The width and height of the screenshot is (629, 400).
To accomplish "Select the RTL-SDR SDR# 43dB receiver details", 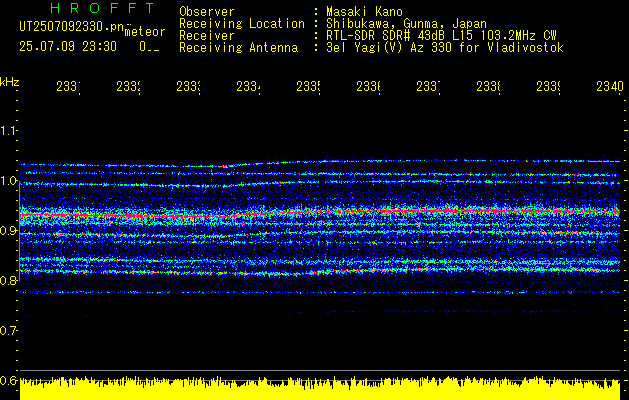I will point(441,36).
